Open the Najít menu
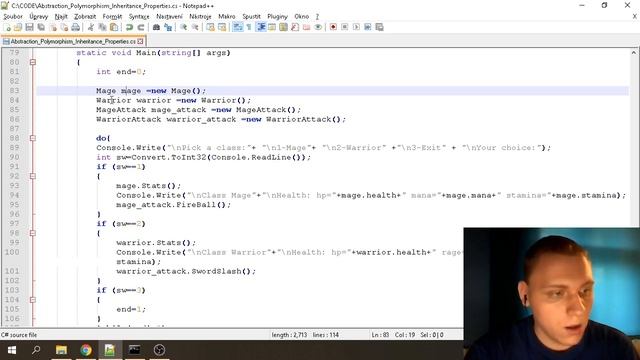The height and width of the screenshot is (360, 640). coord(61,16)
